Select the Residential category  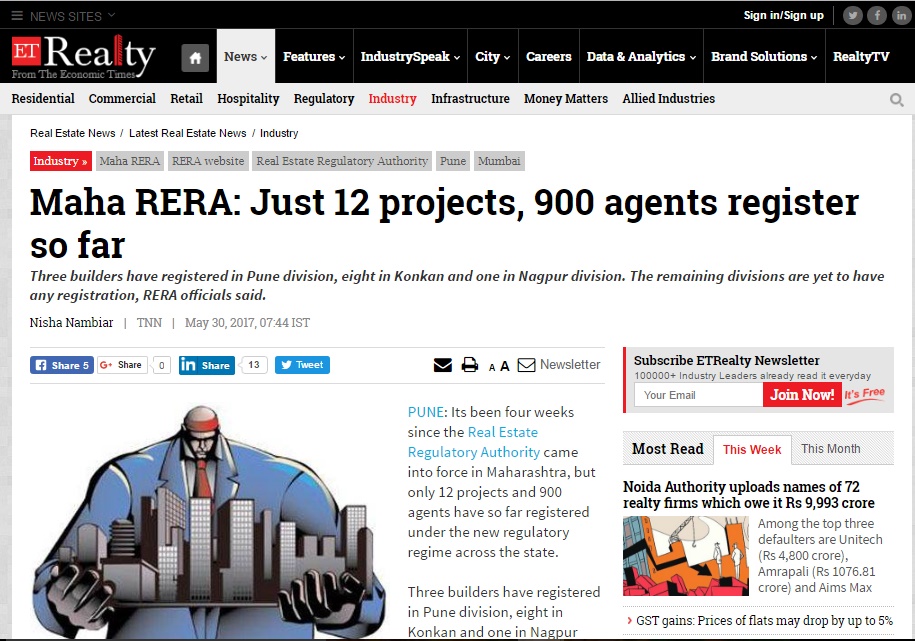[x=43, y=99]
